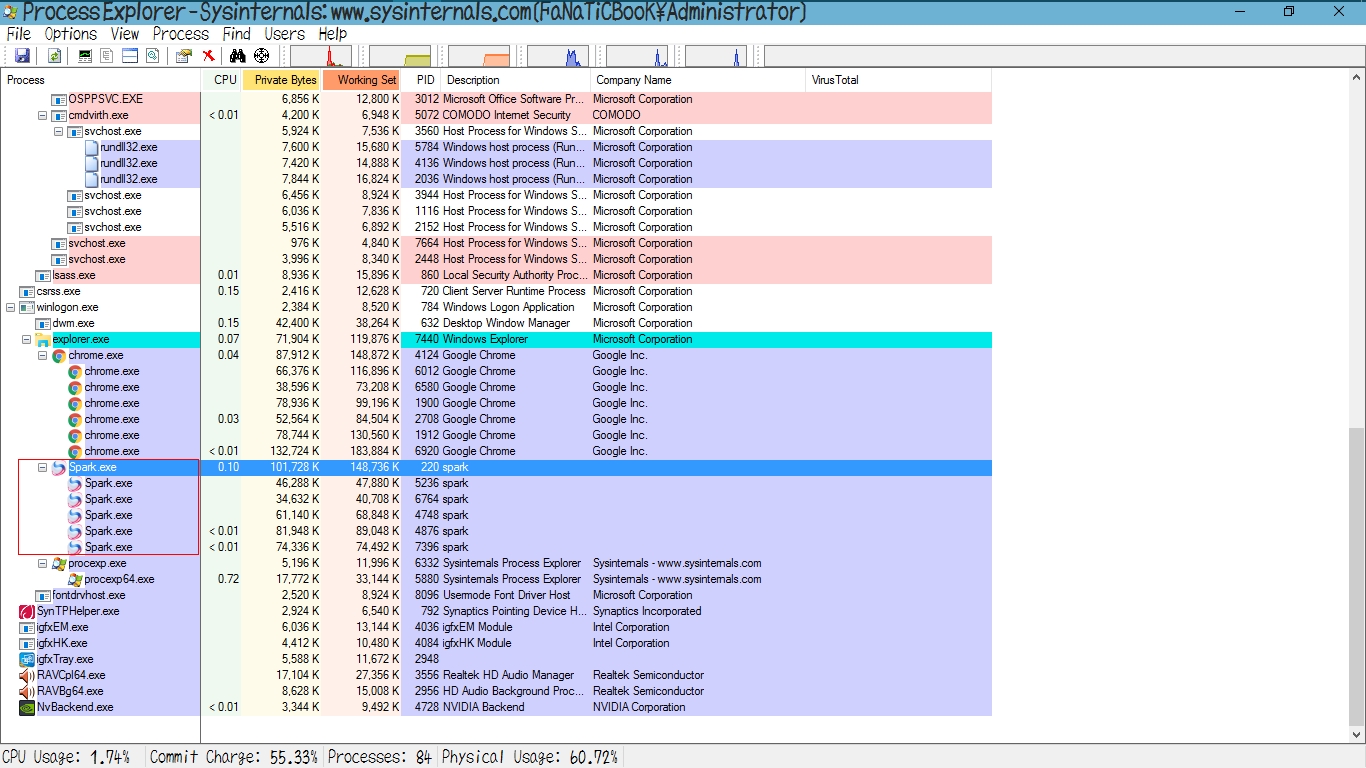
Task: Sort by the PID column header
Action: click(421, 80)
